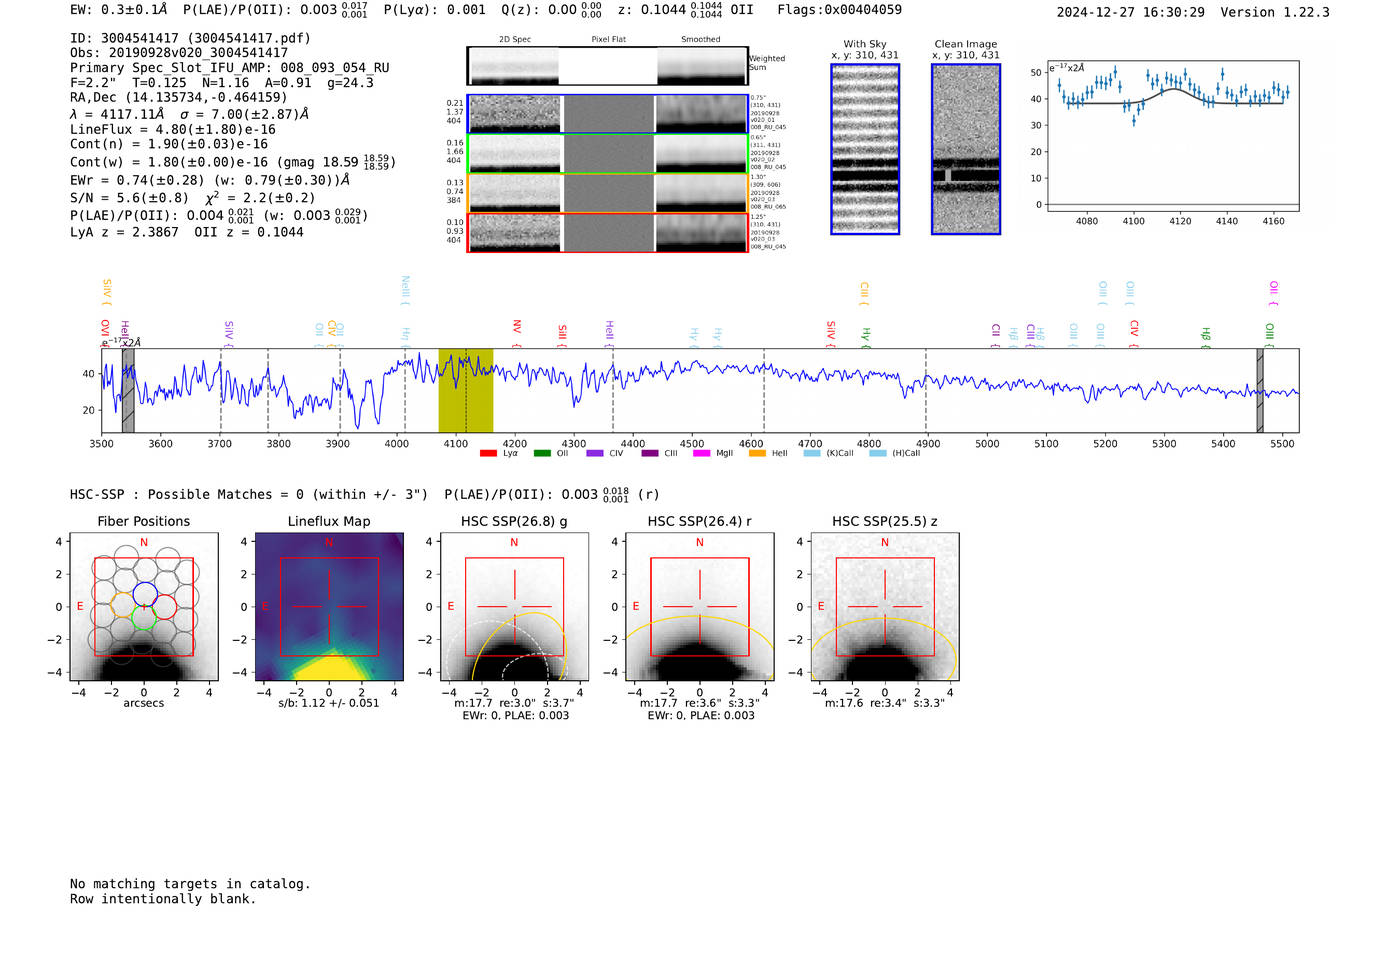Image resolution: width=1400 pixels, height=953 pixels.
Task: Click the OII green legend swatch
Action: [542, 453]
